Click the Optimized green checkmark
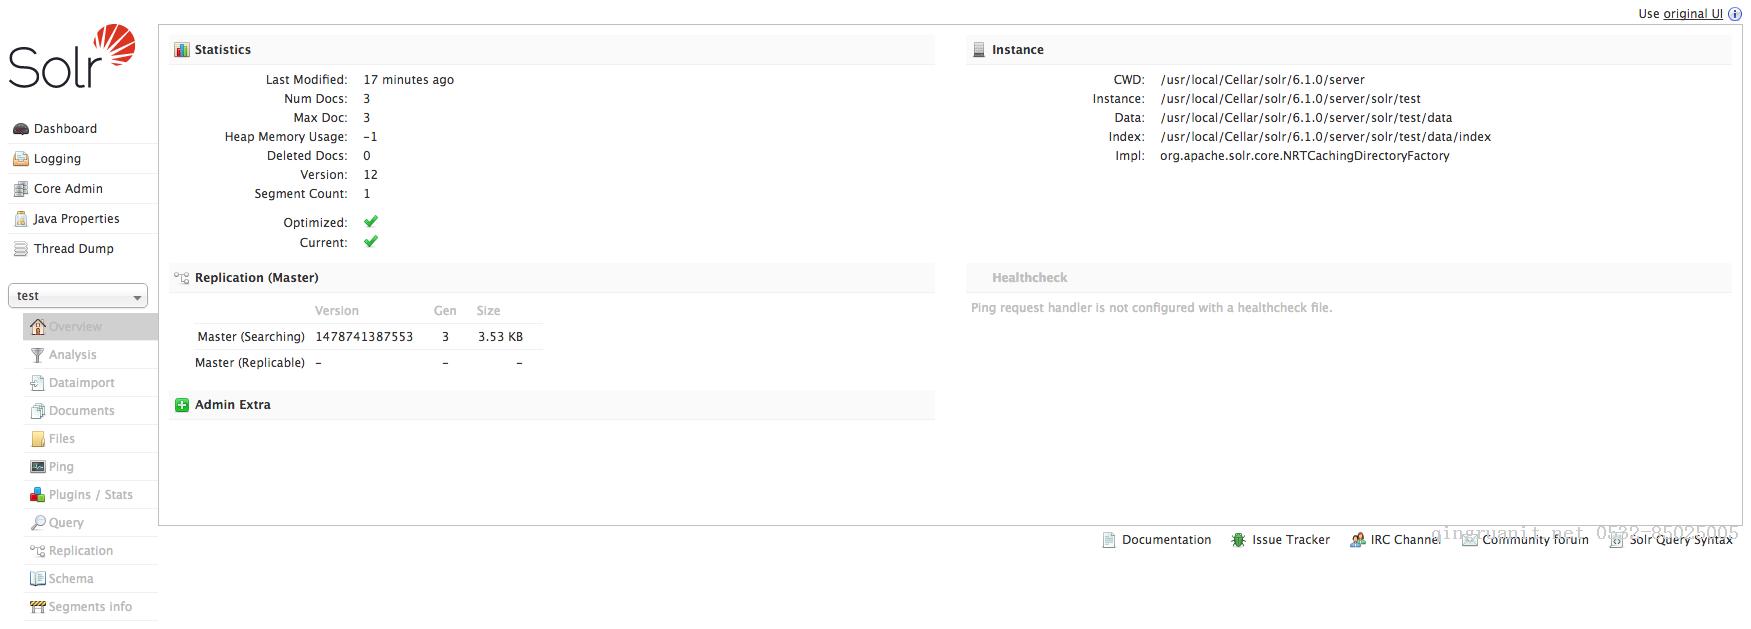This screenshot has height=629, width=1751. 371,222
